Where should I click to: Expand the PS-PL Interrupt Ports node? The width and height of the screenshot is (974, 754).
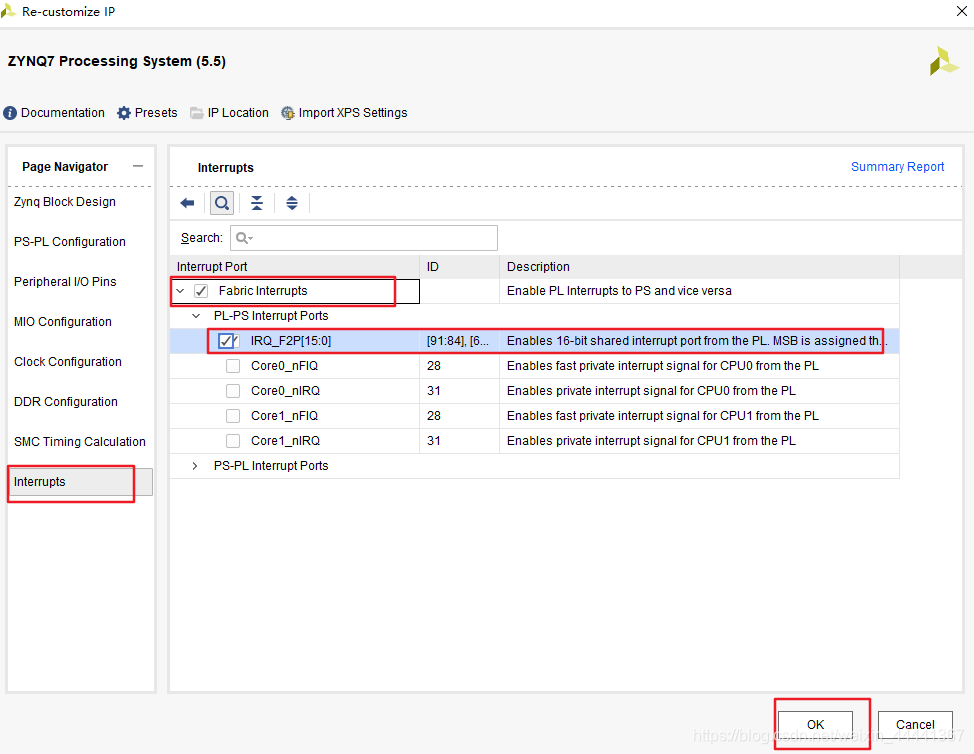[x=195, y=466]
